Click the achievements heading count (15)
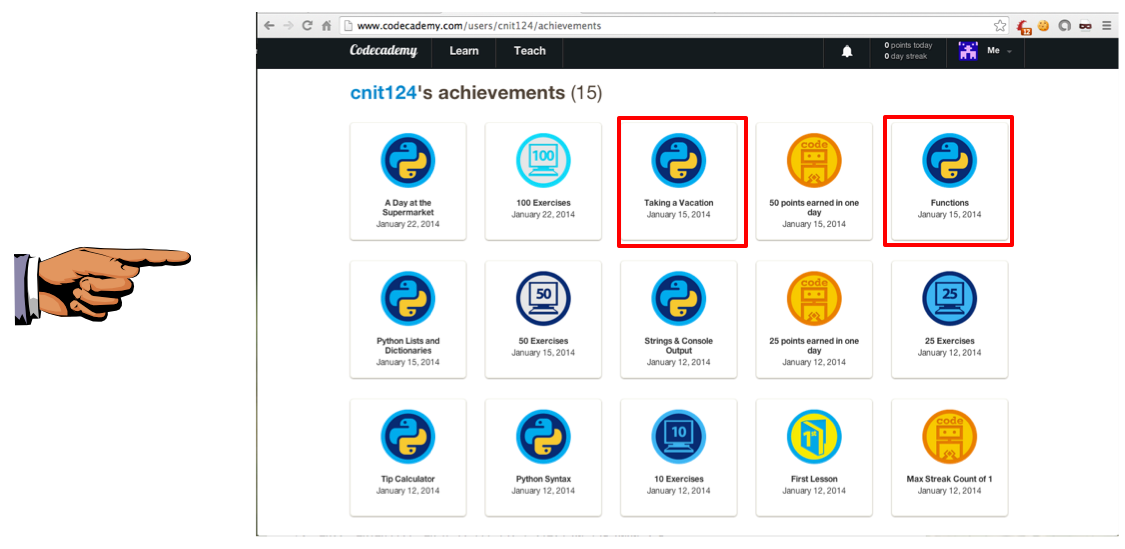Viewport: 1125px width, 549px height. pyautogui.click(x=586, y=93)
